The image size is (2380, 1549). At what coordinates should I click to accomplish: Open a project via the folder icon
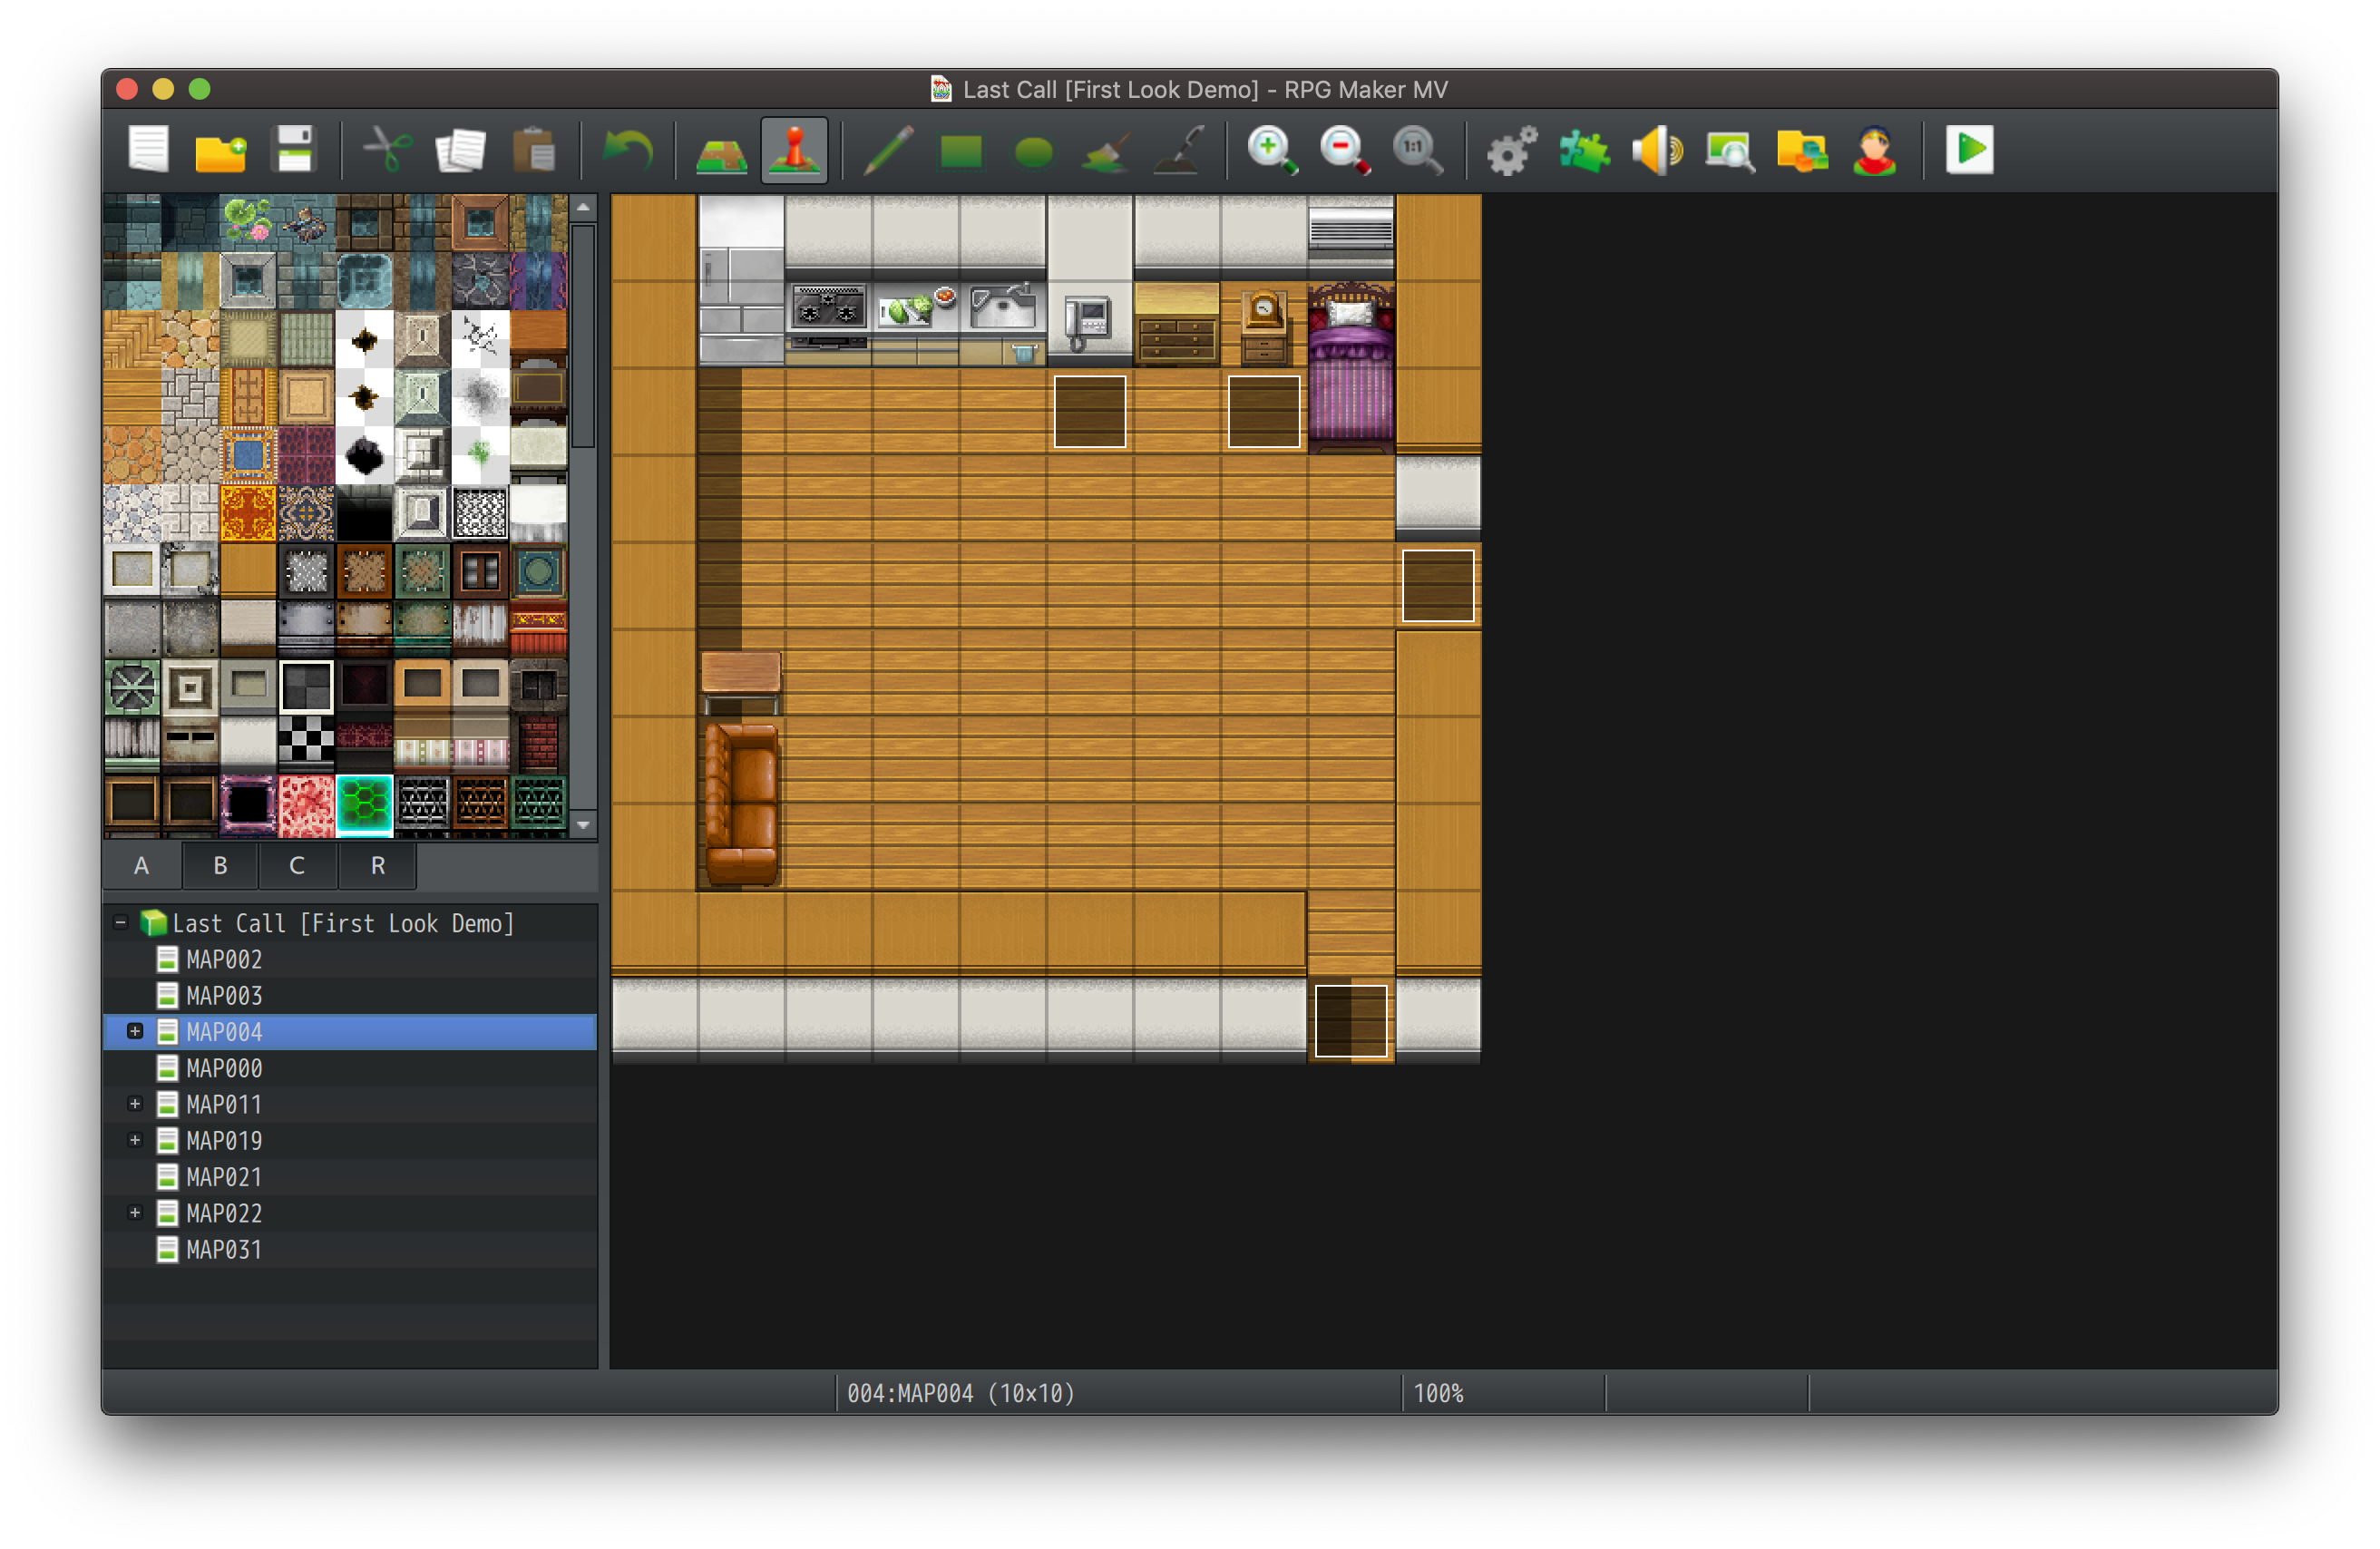[221, 151]
